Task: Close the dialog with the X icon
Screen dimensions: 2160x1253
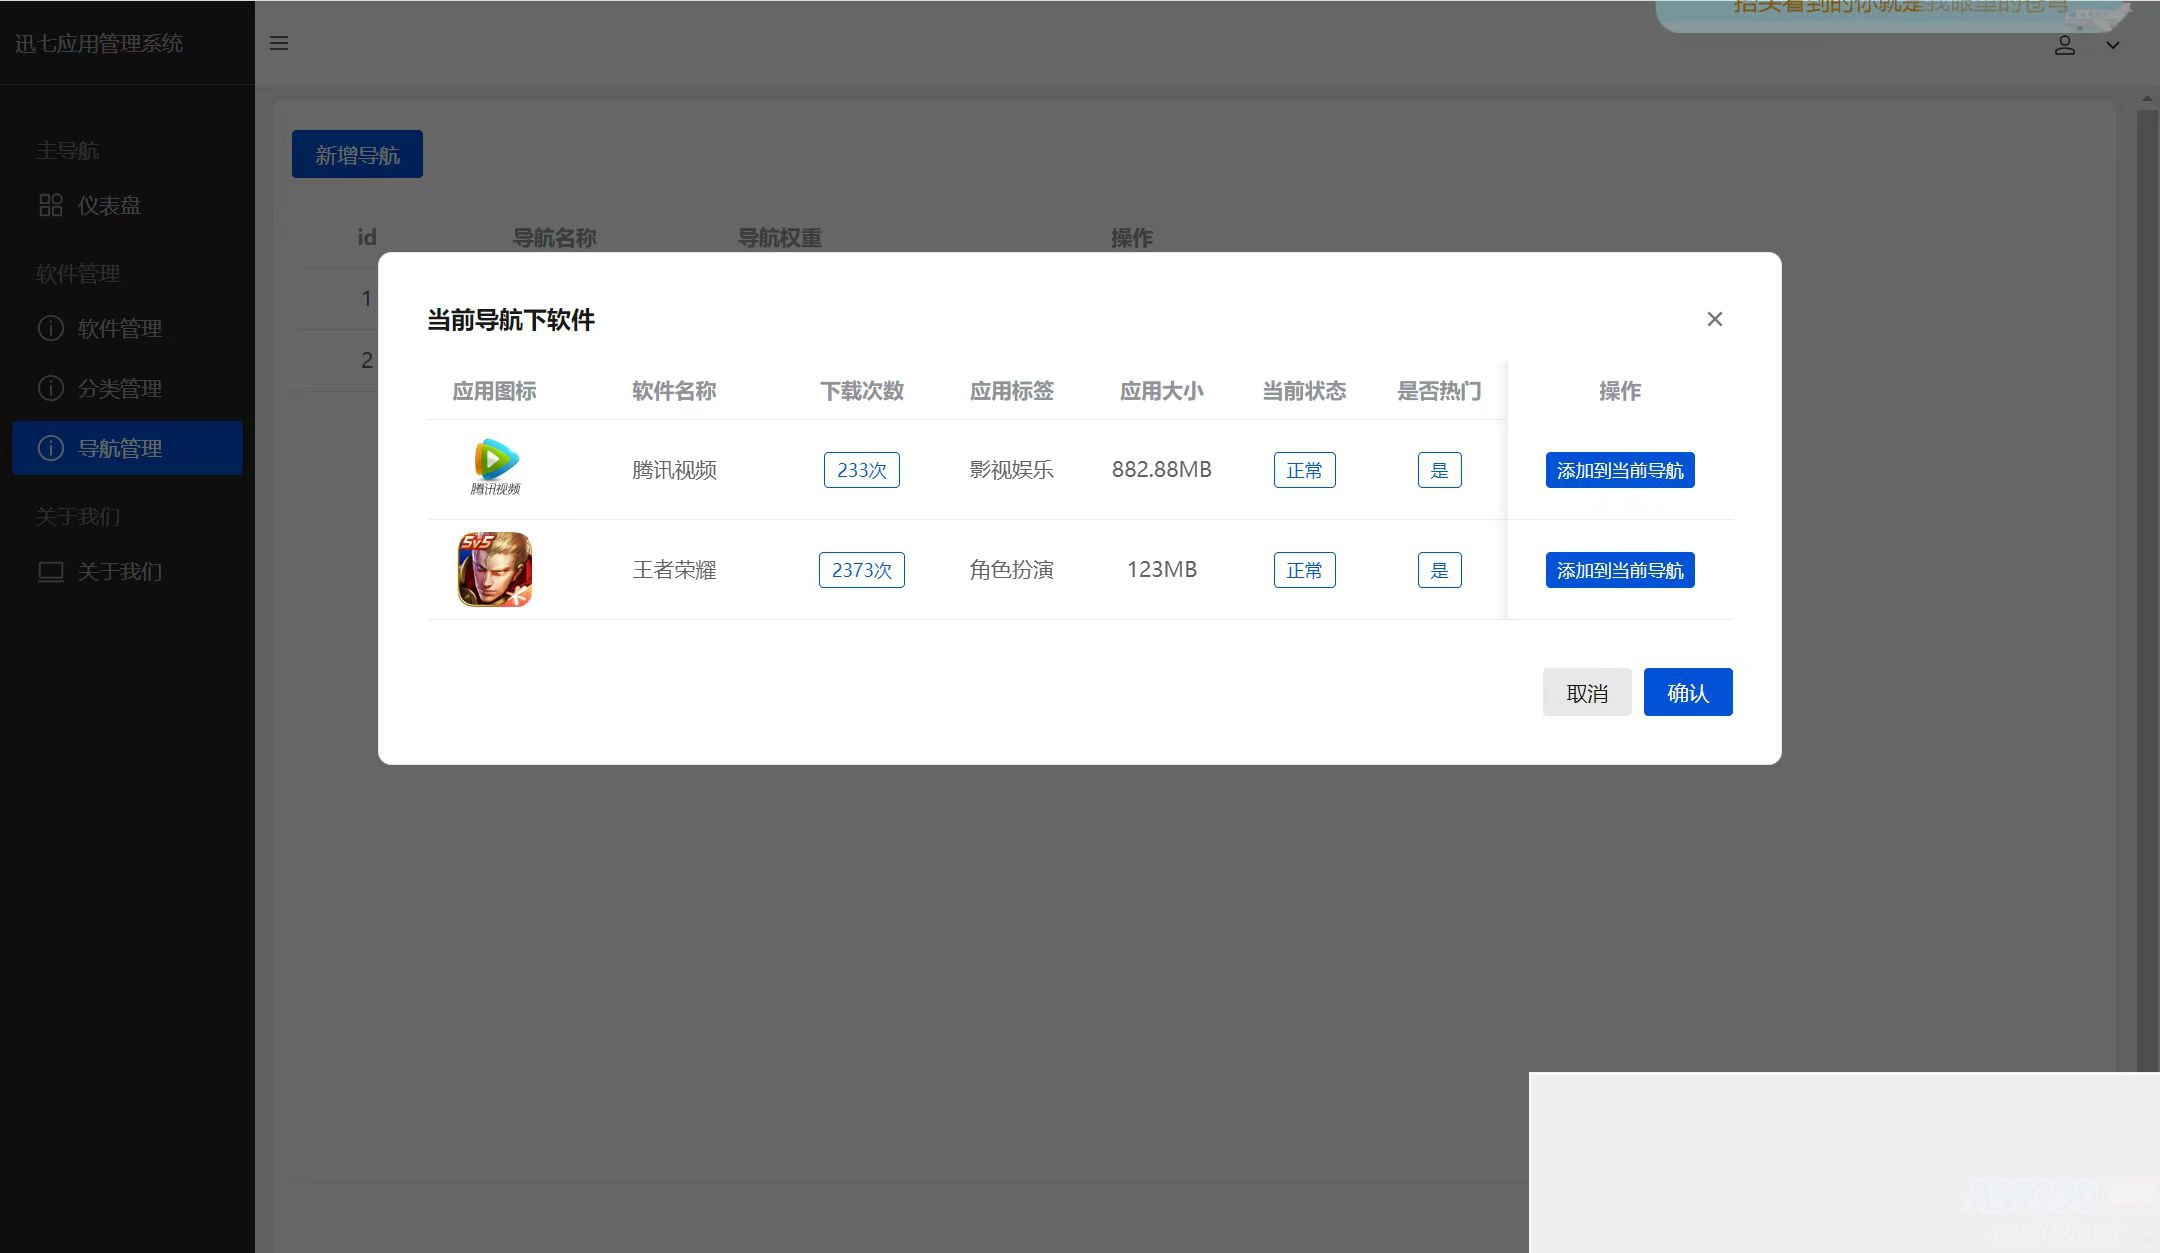Action: (1714, 319)
